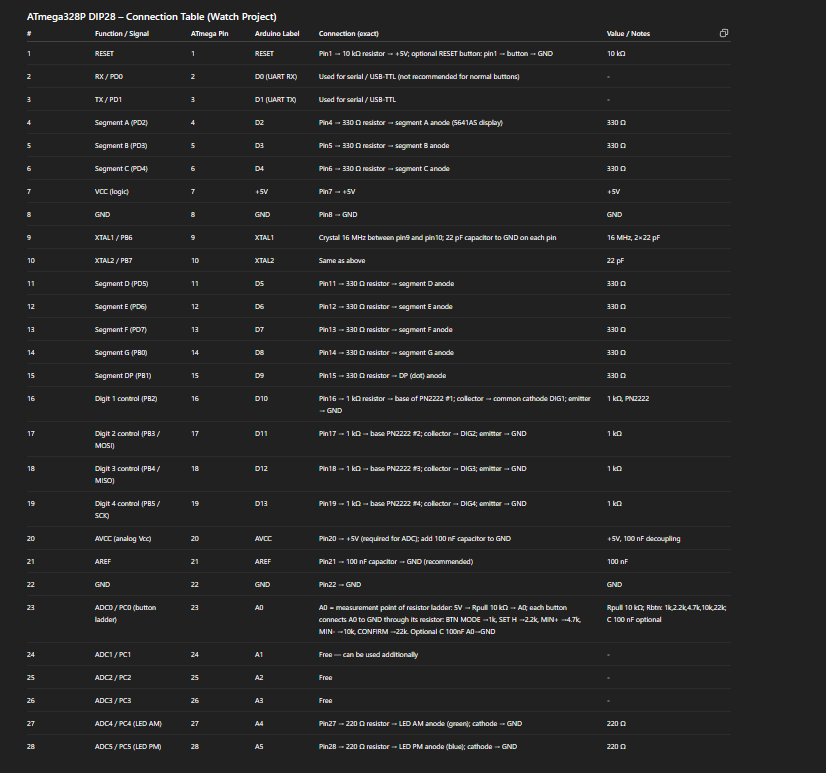Click the '16 MHz, 2×22 pF' value cell
The height and width of the screenshot is (773, 826).
pos(631,238)
